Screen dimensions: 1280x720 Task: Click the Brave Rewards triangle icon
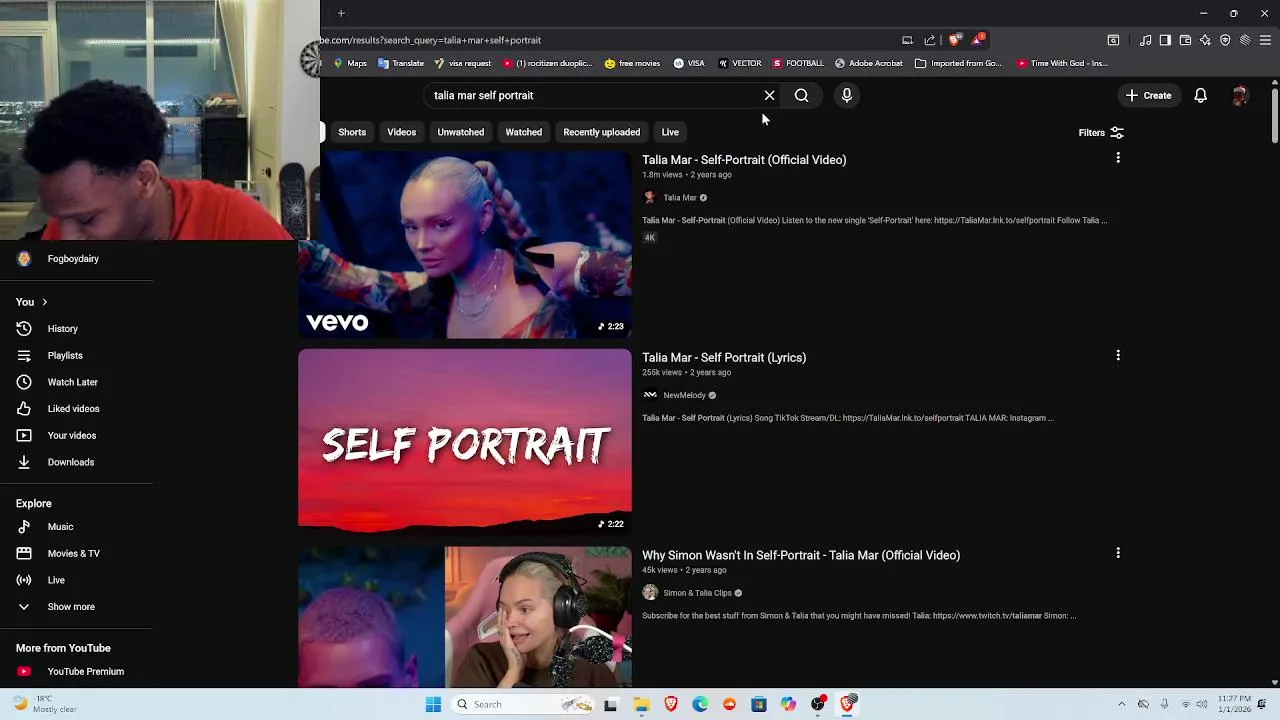tap(977, 40)
